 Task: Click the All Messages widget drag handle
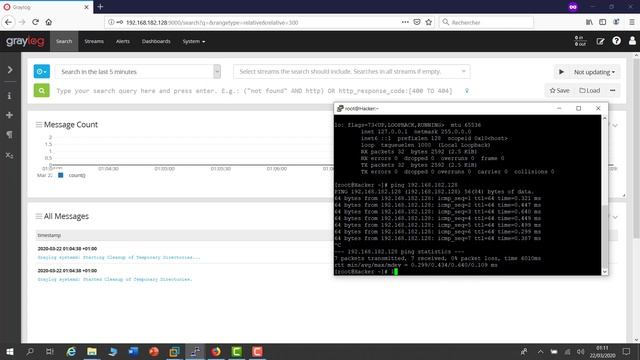(39, 216)
